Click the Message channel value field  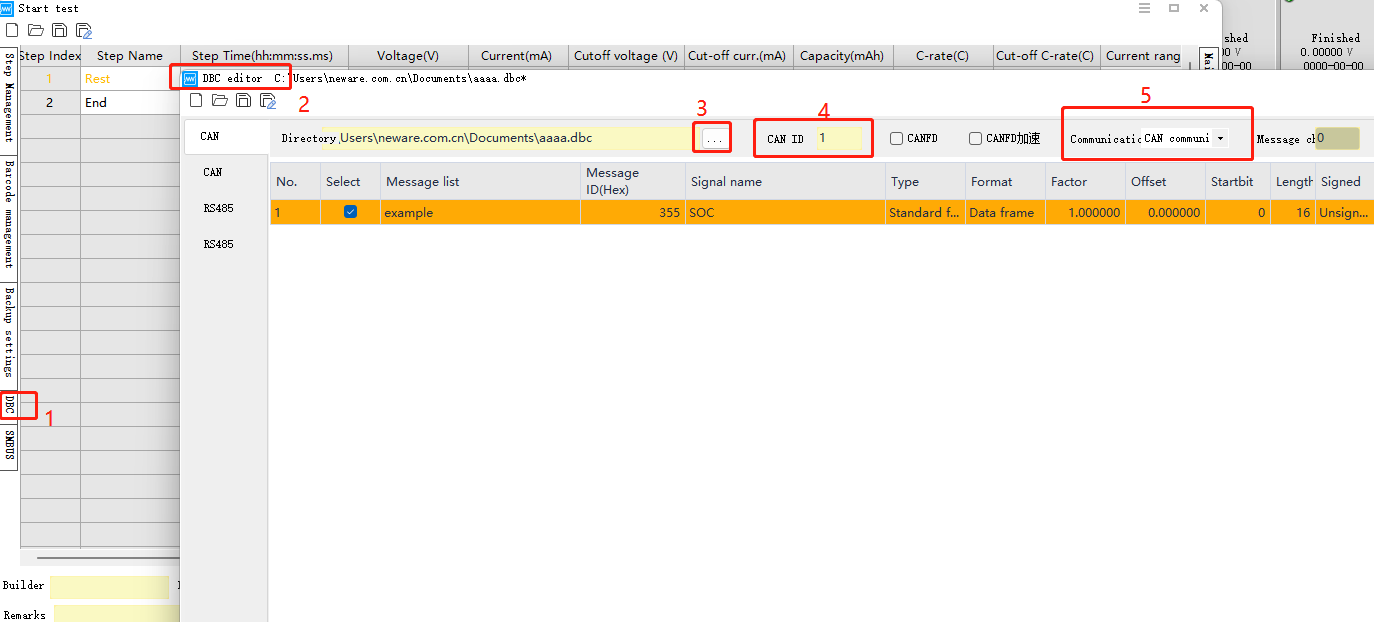tap(1337, 139)
